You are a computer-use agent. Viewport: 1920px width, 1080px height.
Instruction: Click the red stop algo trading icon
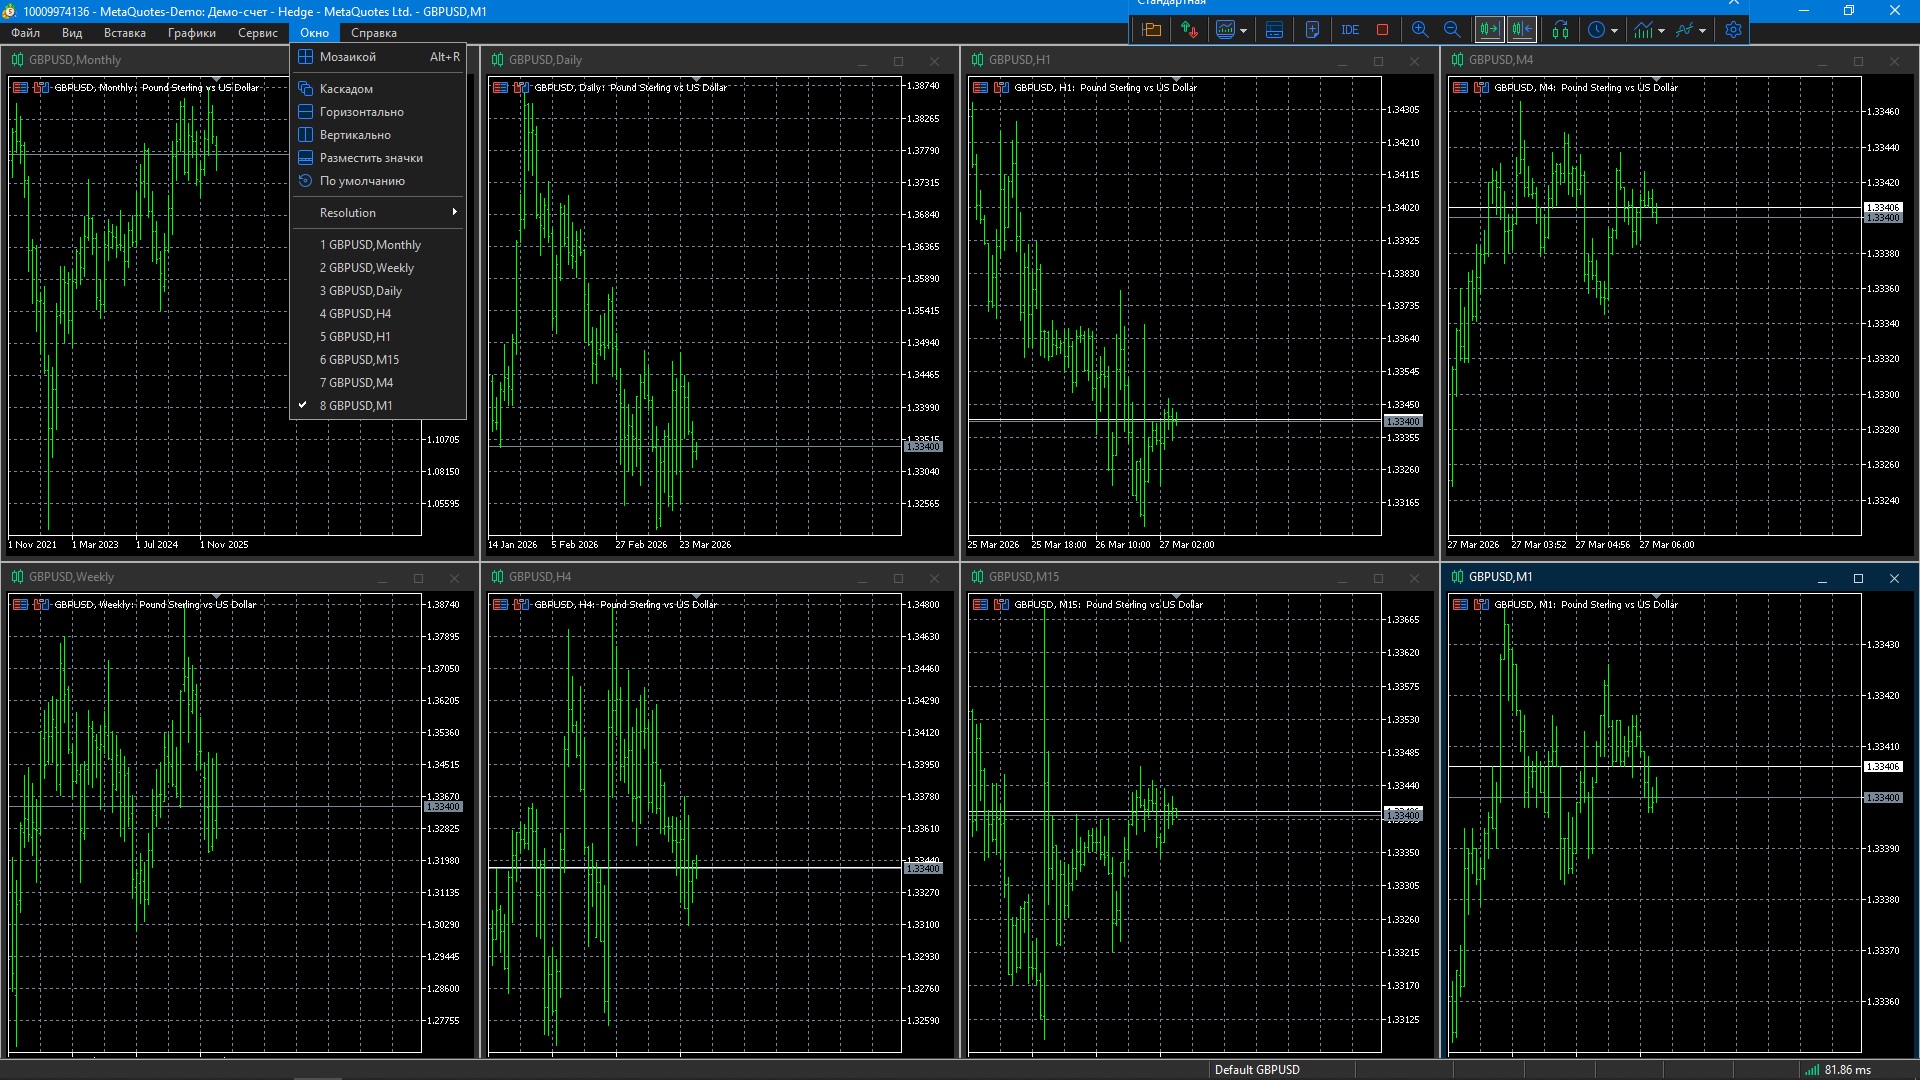coord(1382,30)
